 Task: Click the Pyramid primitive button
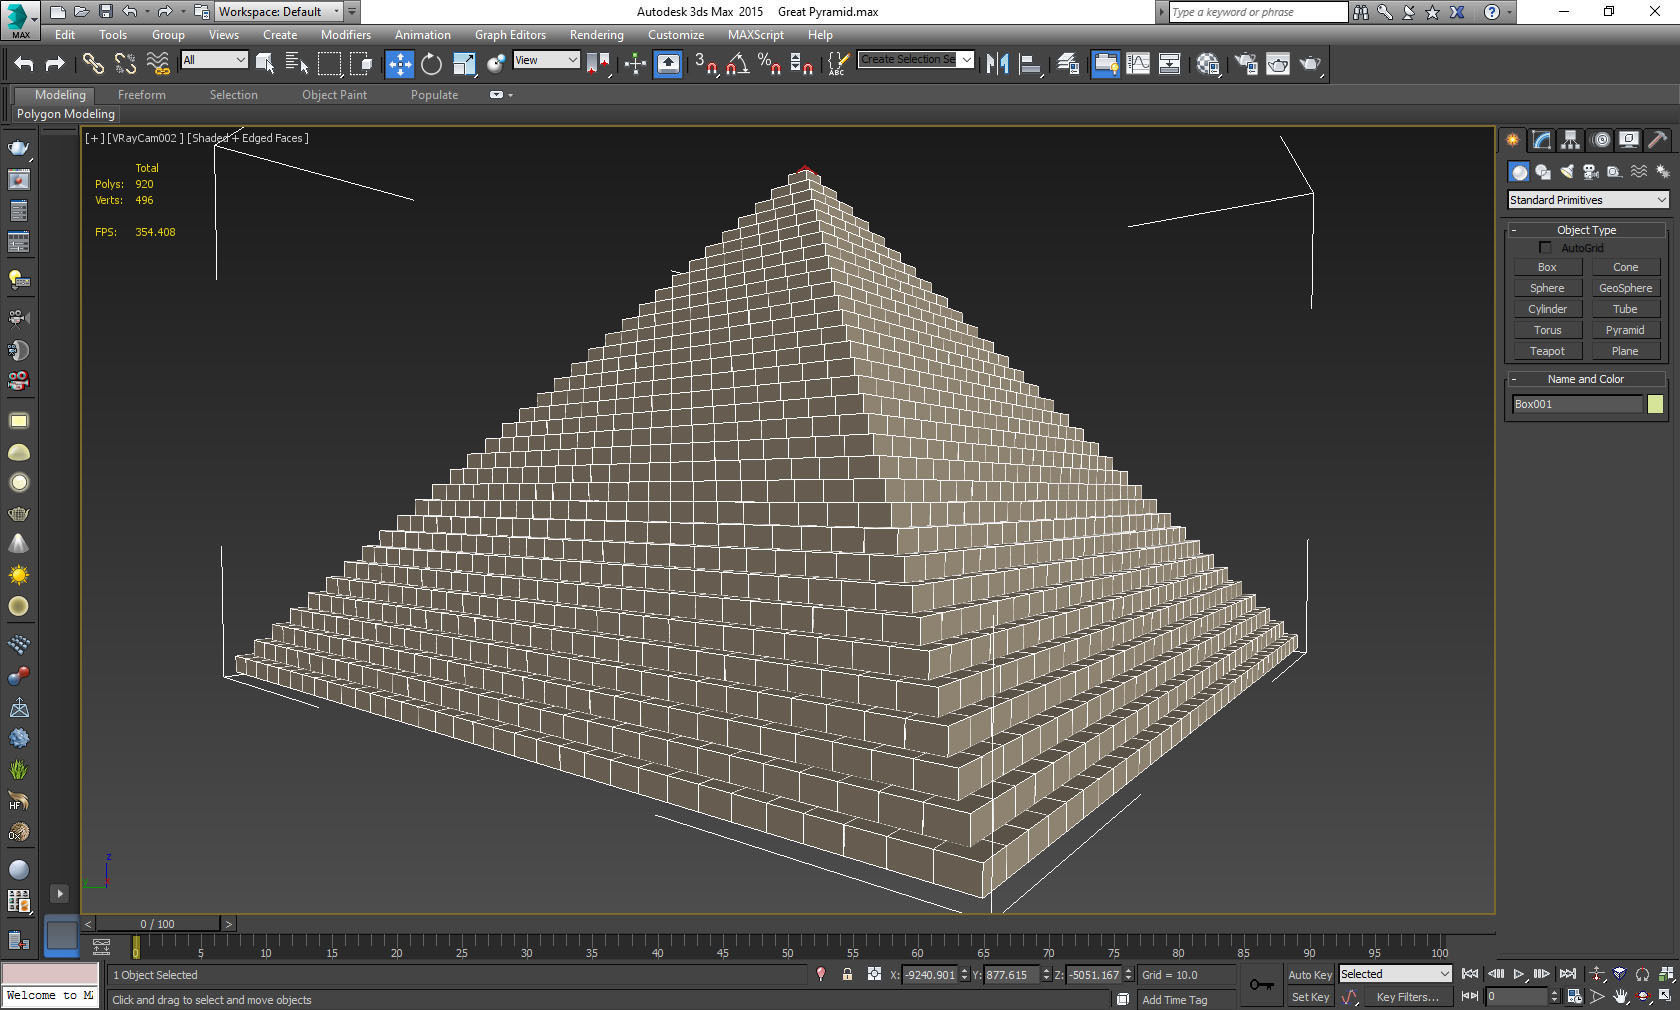[1625, 330]
